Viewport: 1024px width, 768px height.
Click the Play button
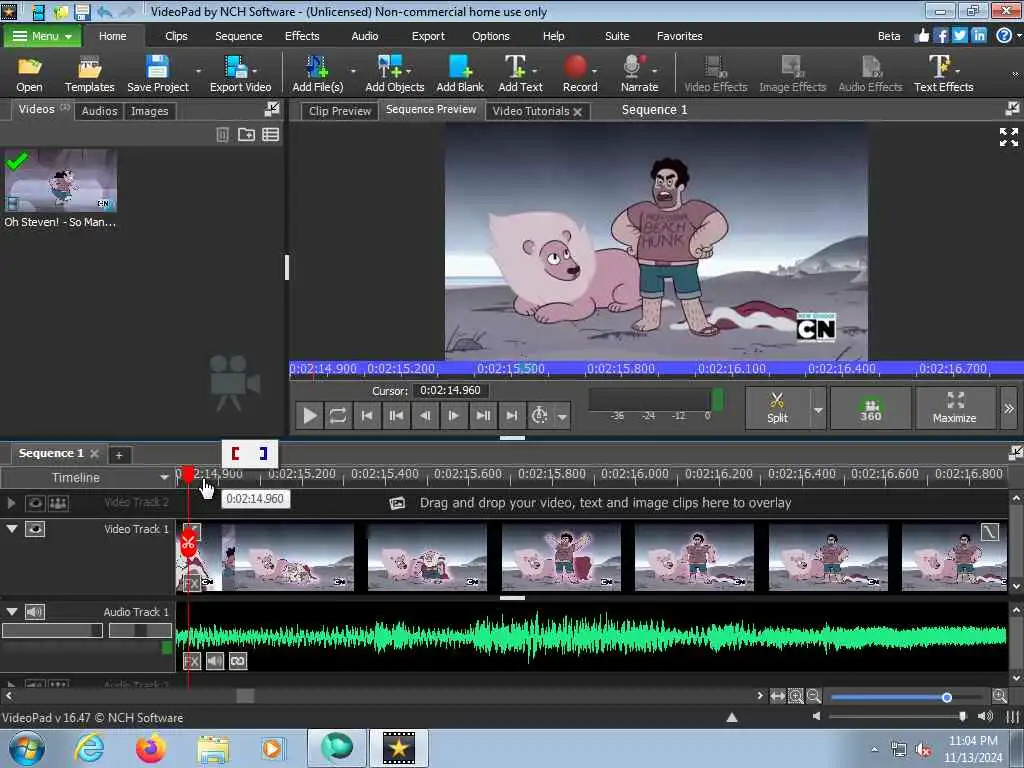click(310, 415)
